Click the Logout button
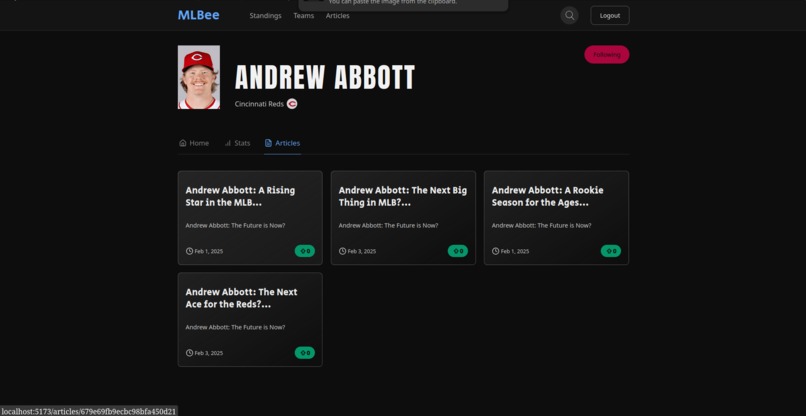Image resolution: width=806 pixels, height=416 pixels. (610, 15)
